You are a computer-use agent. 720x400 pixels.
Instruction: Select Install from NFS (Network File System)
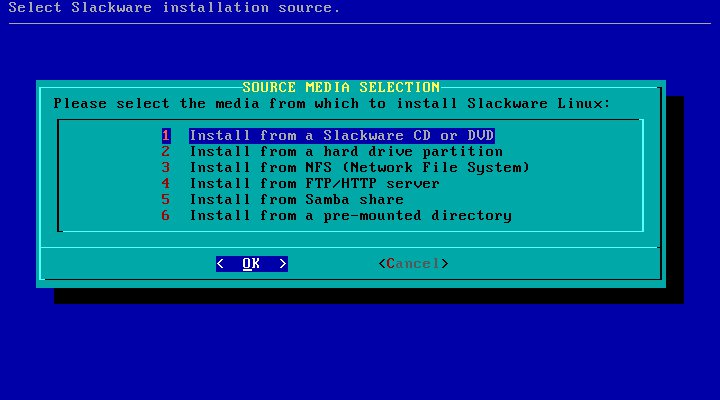(360, 168)
